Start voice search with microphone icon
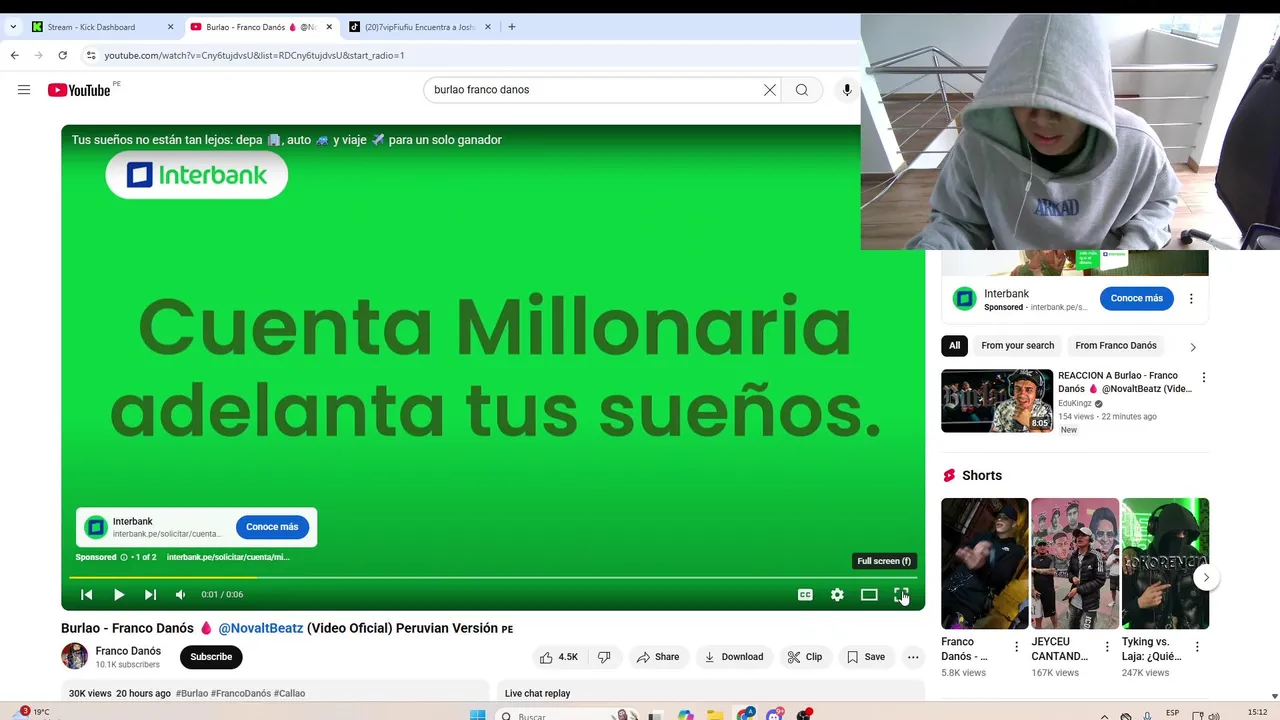This screenshot has height=720, width=1280. pyautogui.click(x=847, y=90)
